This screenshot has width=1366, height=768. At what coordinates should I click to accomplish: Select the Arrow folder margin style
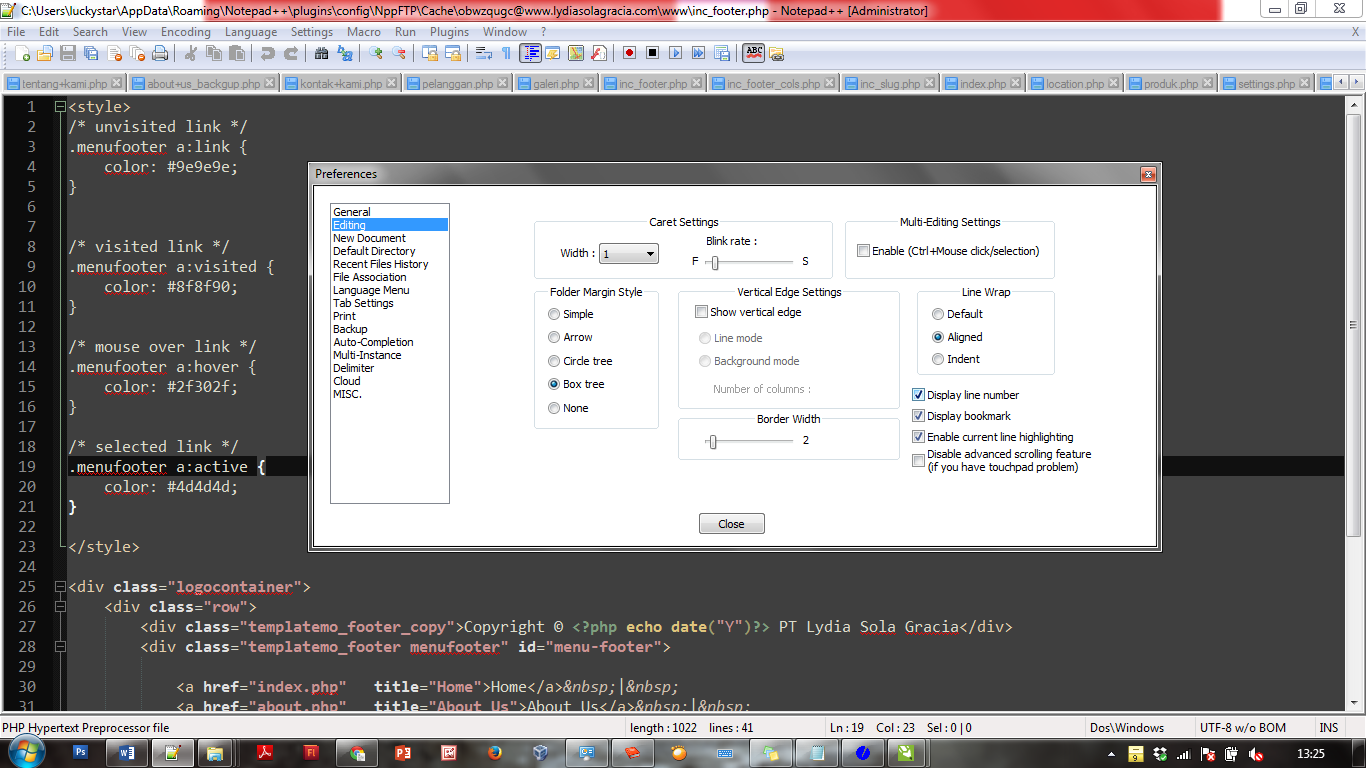[x=553, y=337]
